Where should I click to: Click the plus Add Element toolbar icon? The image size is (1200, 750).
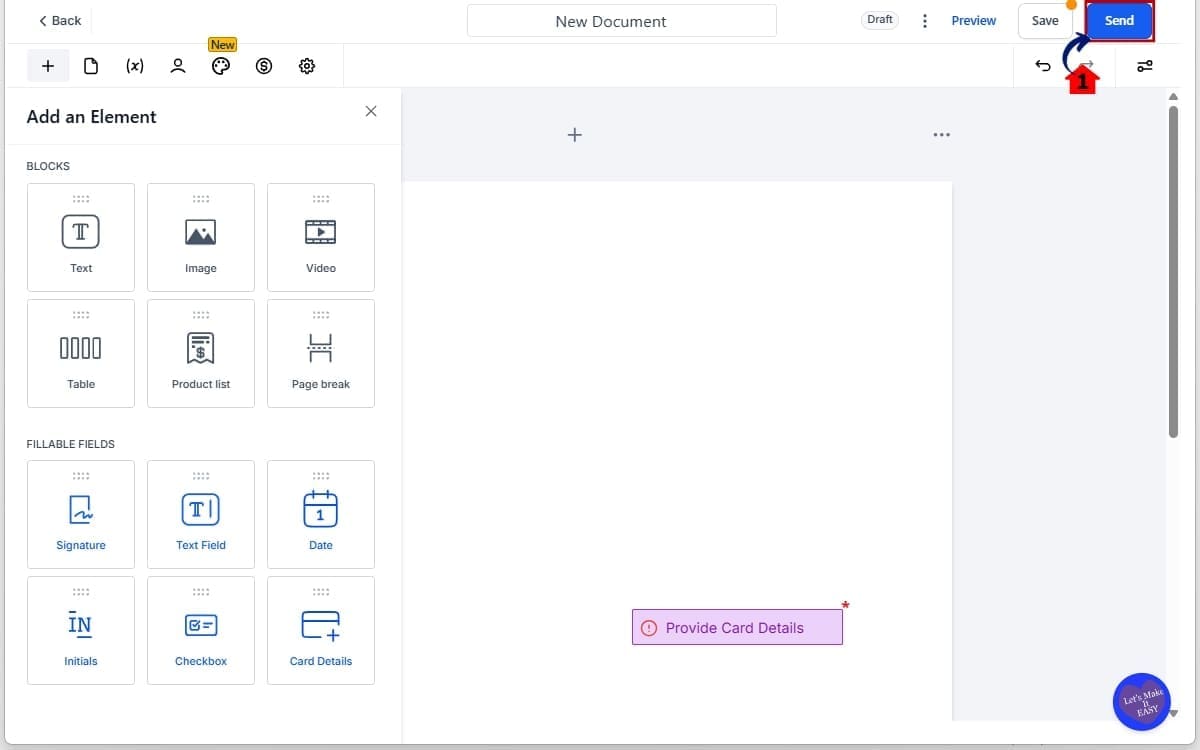[x=48, y=66]
